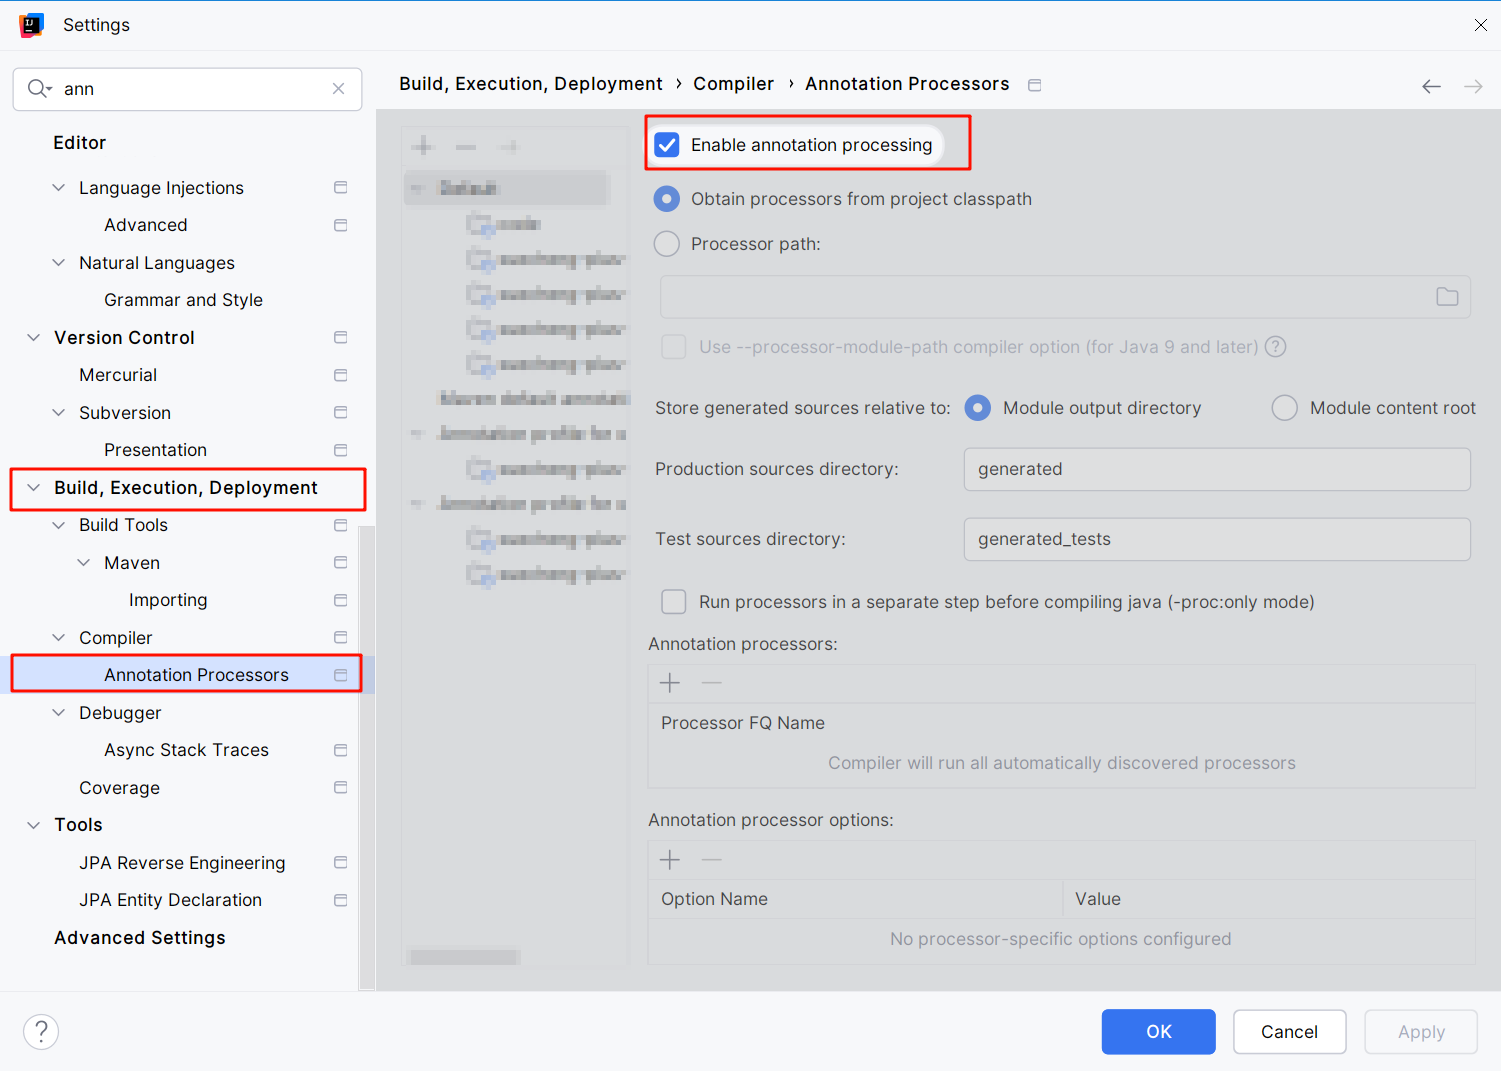The height and width of the screenshot is (1071, 1501).
Task: Click the Production sources directory field
Action: [x=1217, y=469]
